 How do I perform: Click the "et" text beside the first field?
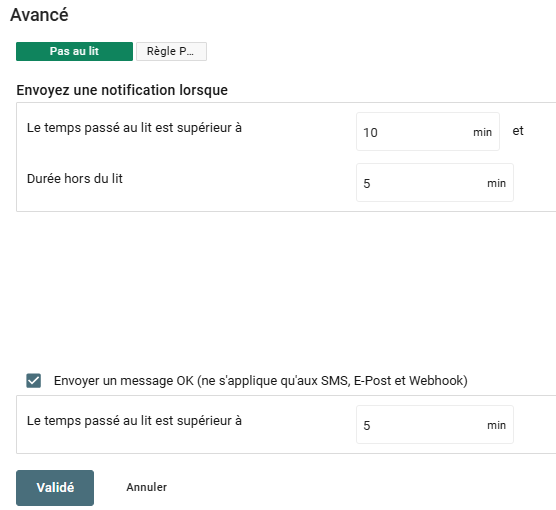(518, 131)
